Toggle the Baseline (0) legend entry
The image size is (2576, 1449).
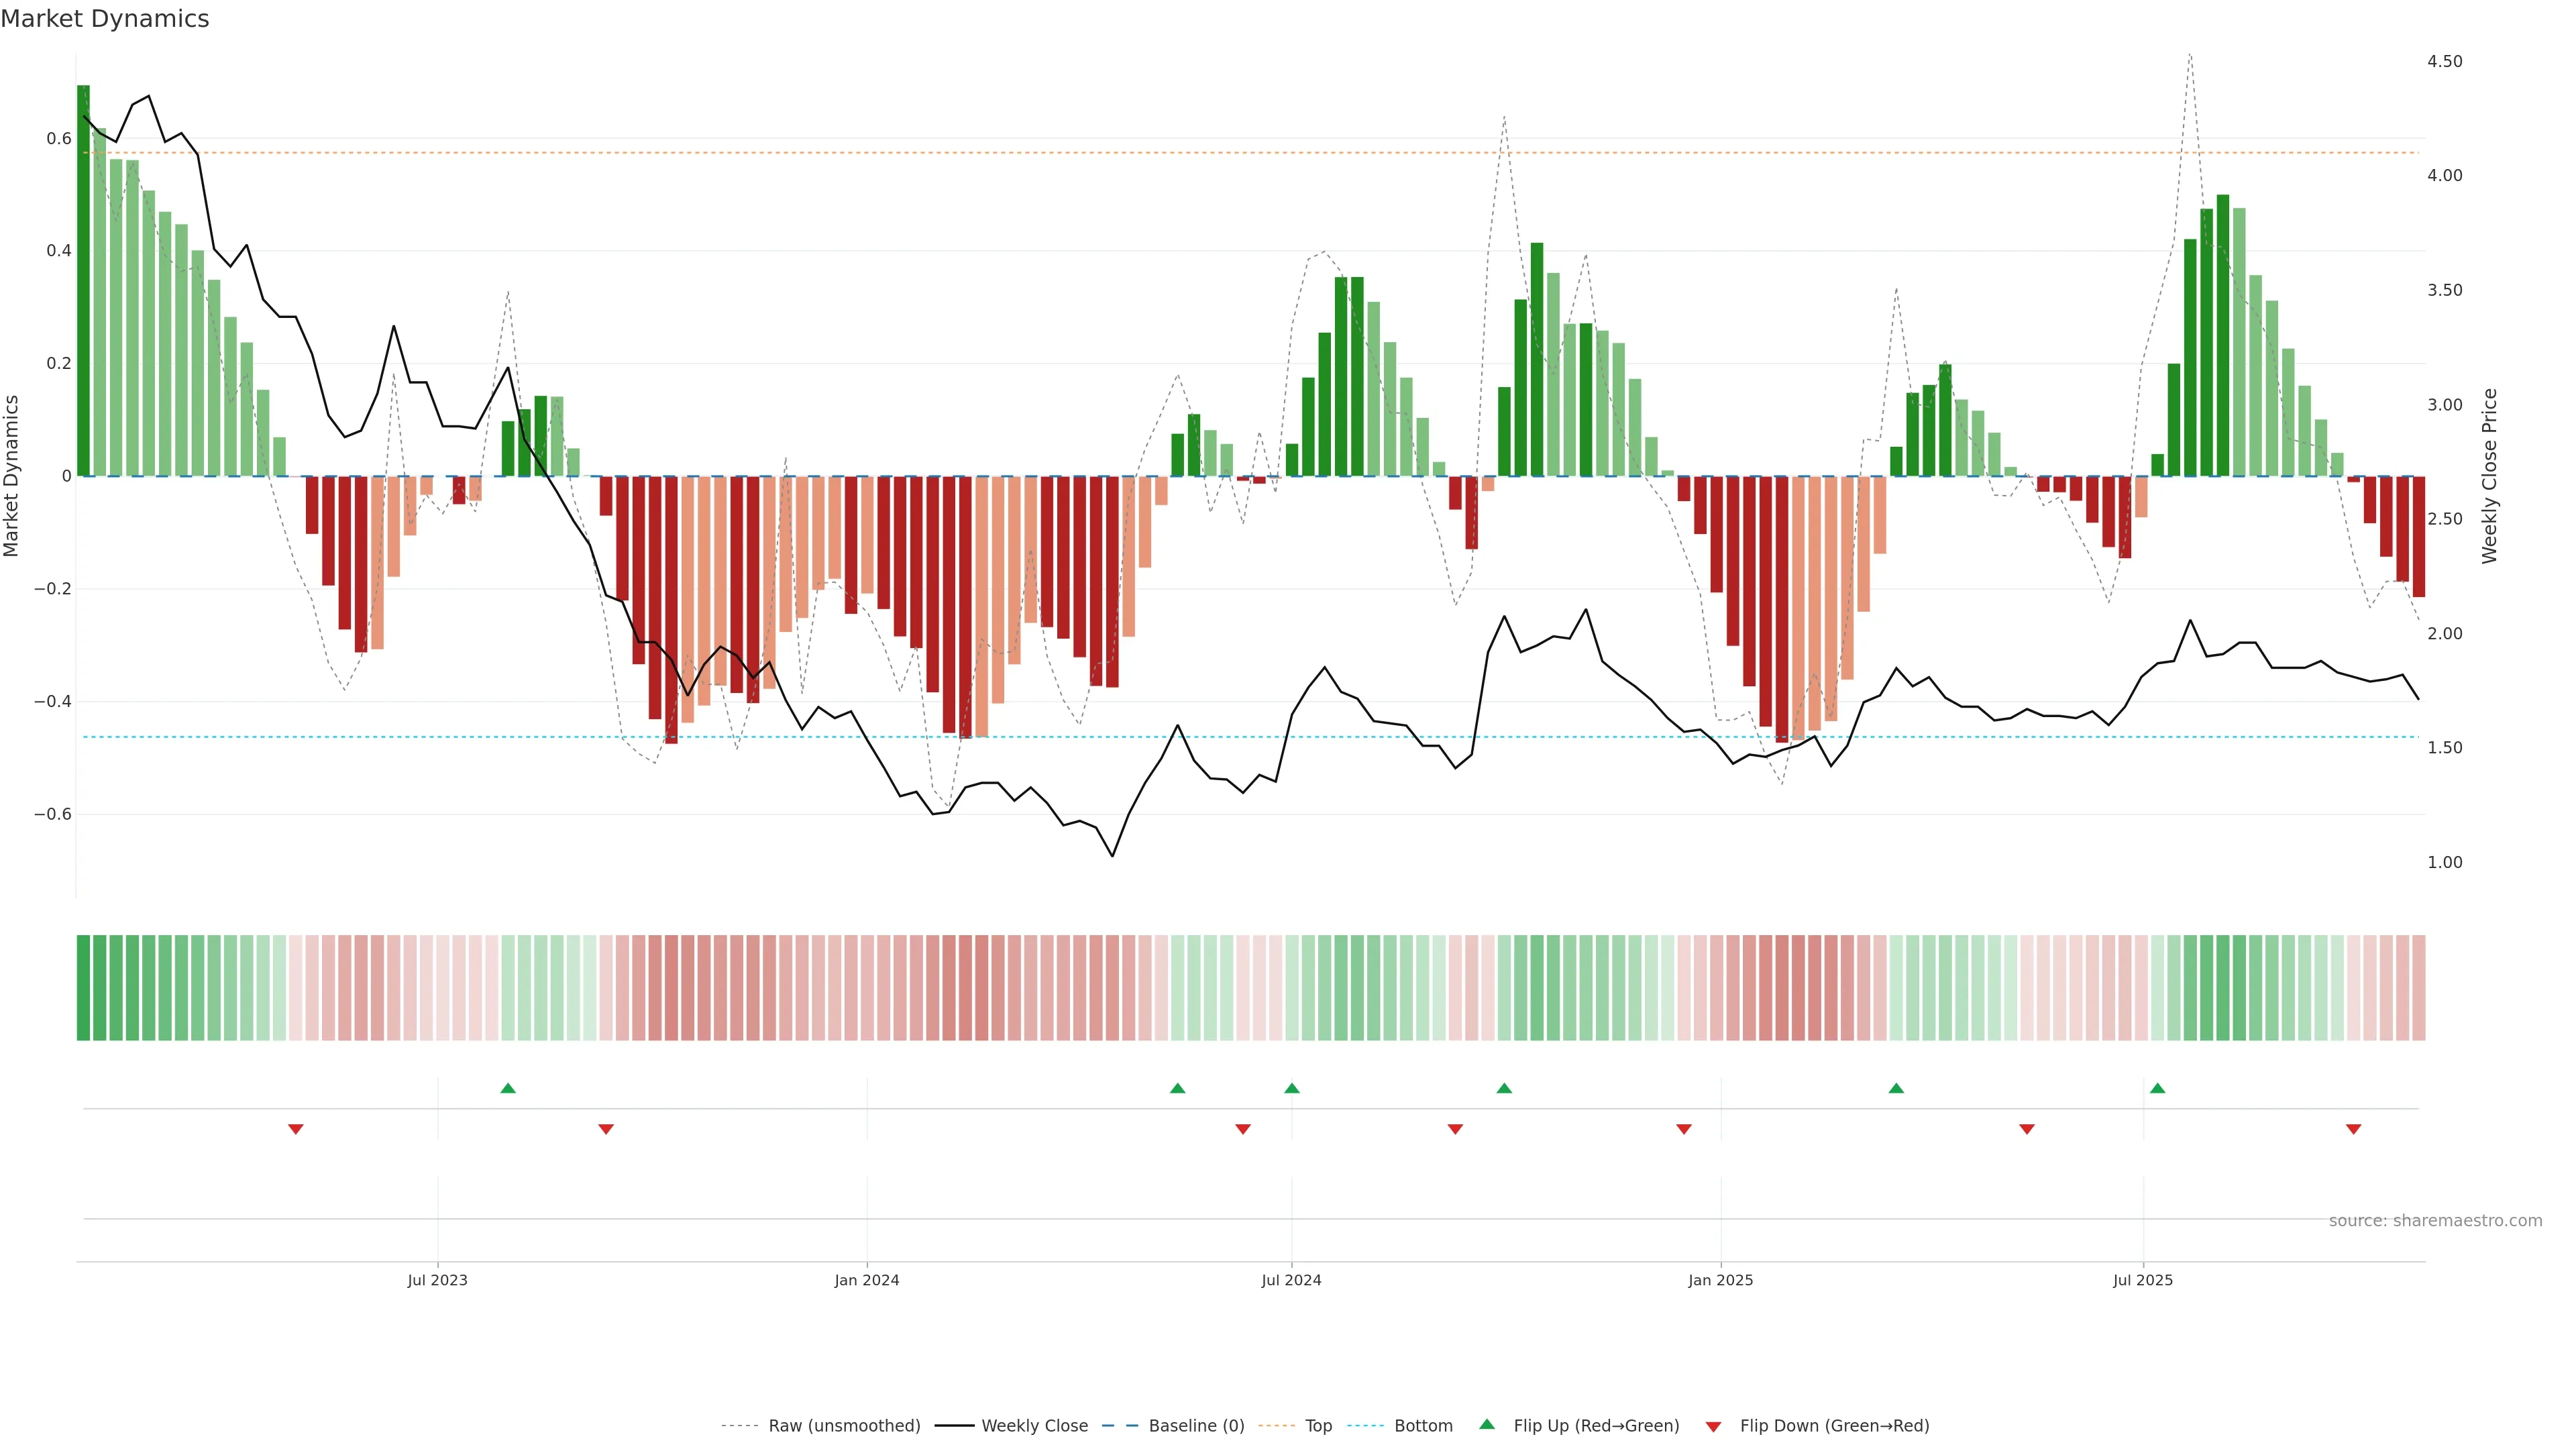[x=1196, y=1425]
